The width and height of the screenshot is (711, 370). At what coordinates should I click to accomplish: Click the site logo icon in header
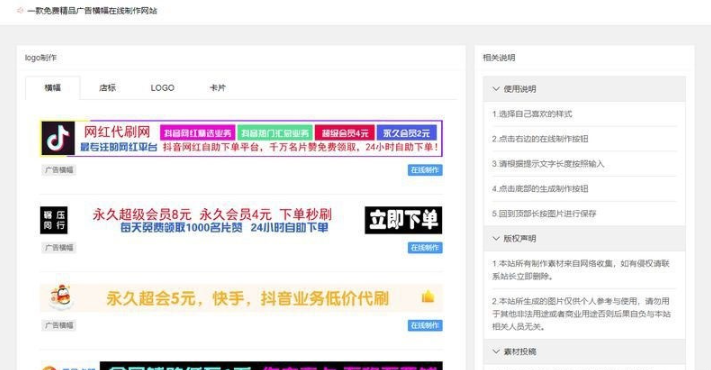coord(19,10)
